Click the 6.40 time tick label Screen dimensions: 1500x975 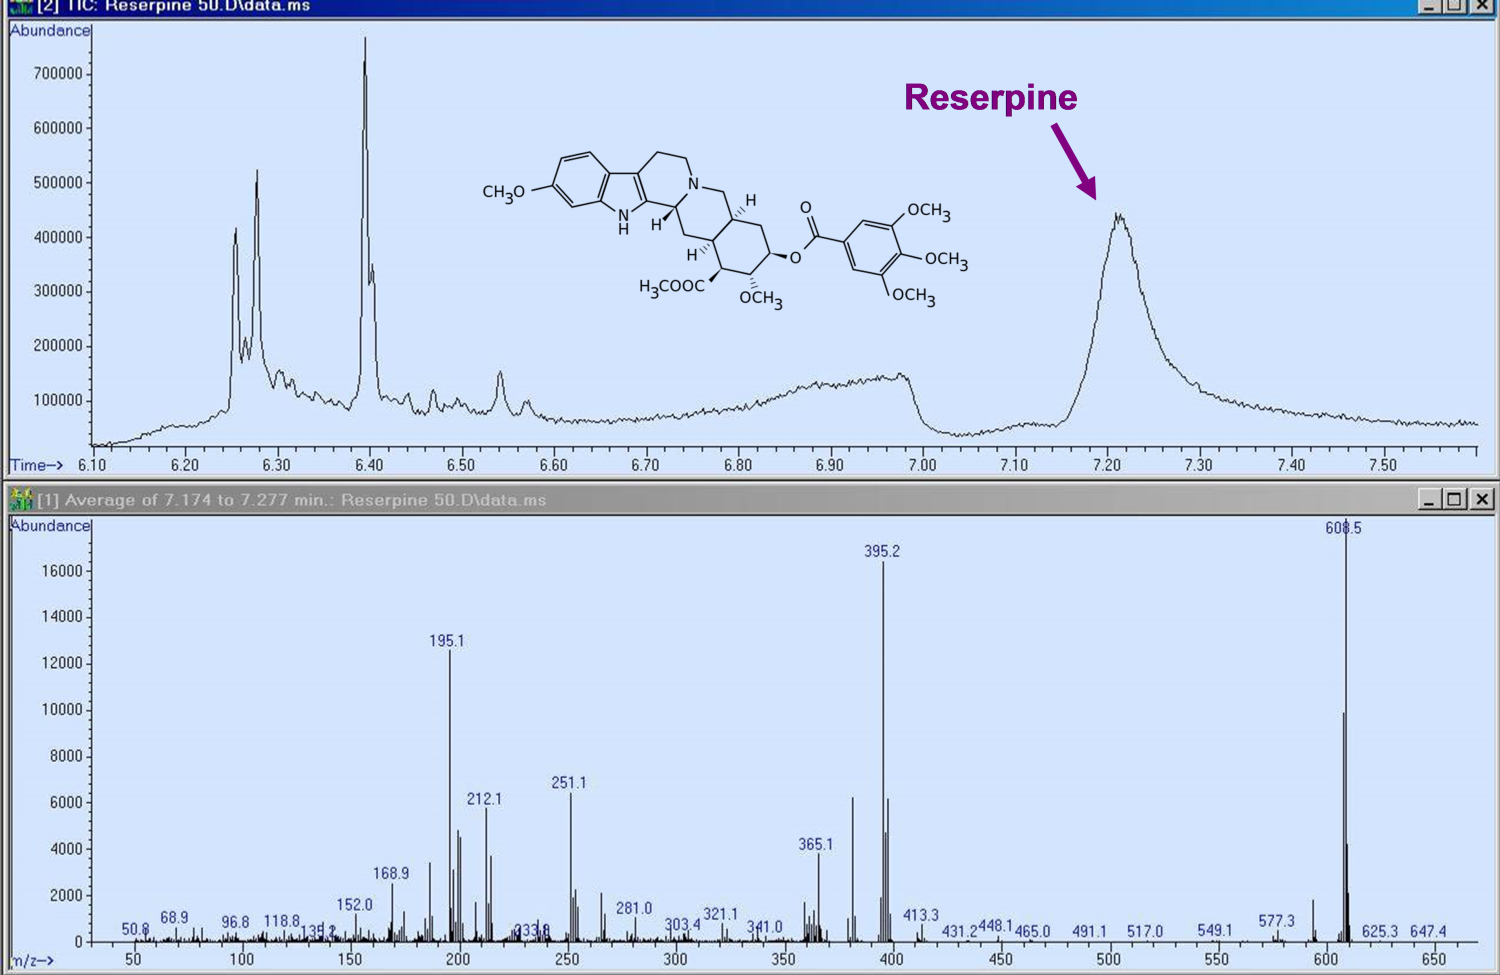[x=369, y=465]
